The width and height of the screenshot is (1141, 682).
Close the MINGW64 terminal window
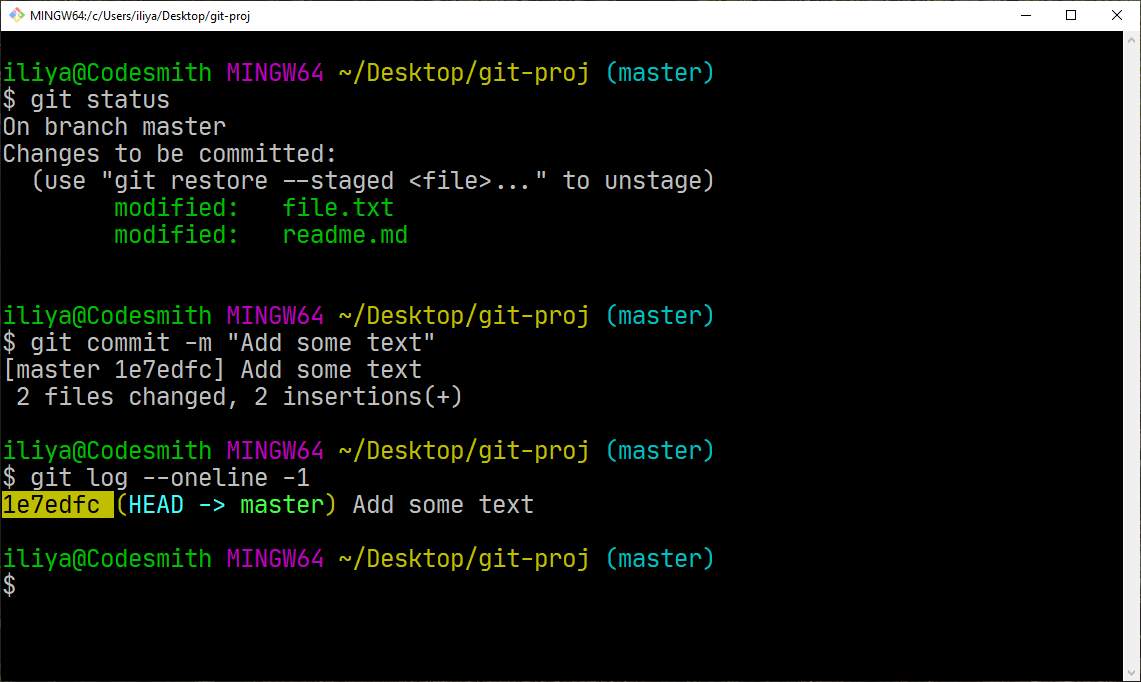1117,15
